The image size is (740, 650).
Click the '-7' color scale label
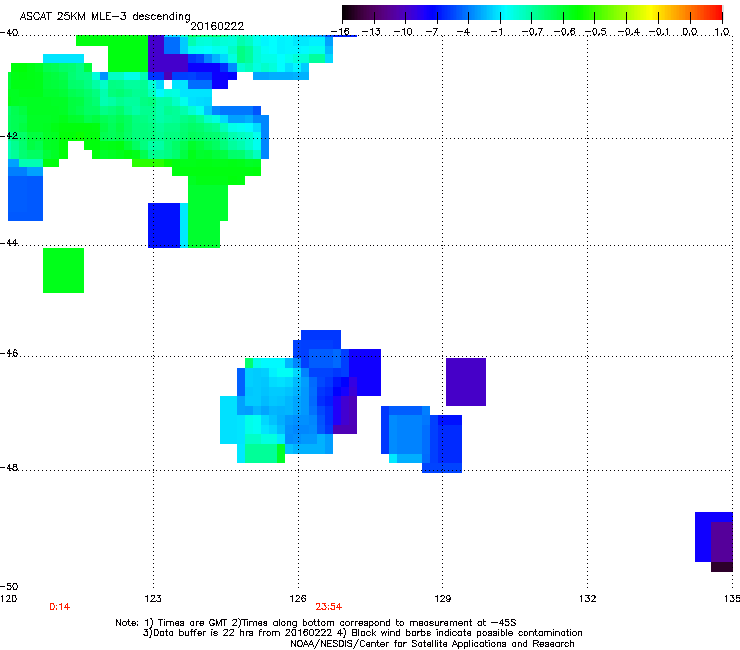click(x=434, y=32)
